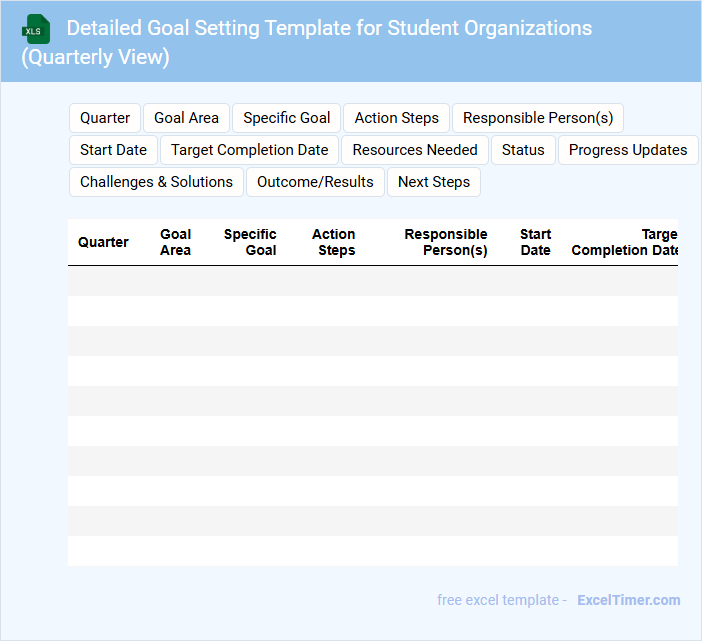The height and width of the screenshot is (641, 702).
Task: Click the Specific Goal tag
Action: [x=286, y=118]
